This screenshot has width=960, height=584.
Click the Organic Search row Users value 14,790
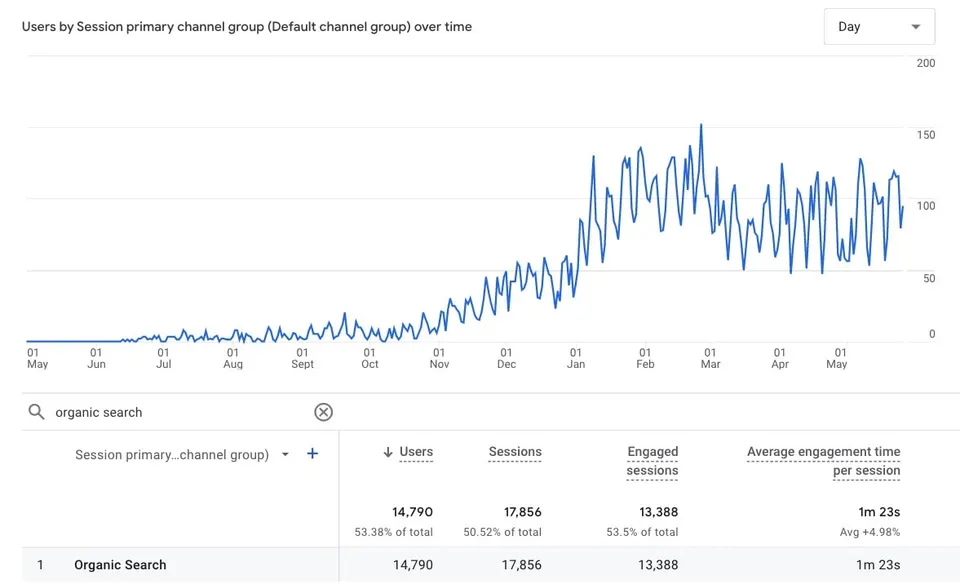pos(413,565)
